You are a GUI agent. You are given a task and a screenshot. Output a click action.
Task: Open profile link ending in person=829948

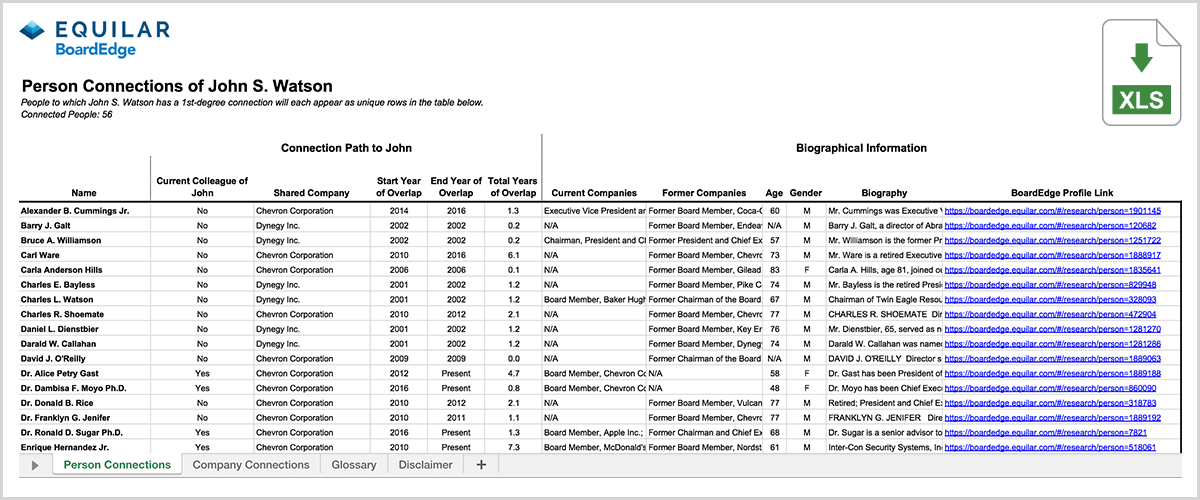1050,285
